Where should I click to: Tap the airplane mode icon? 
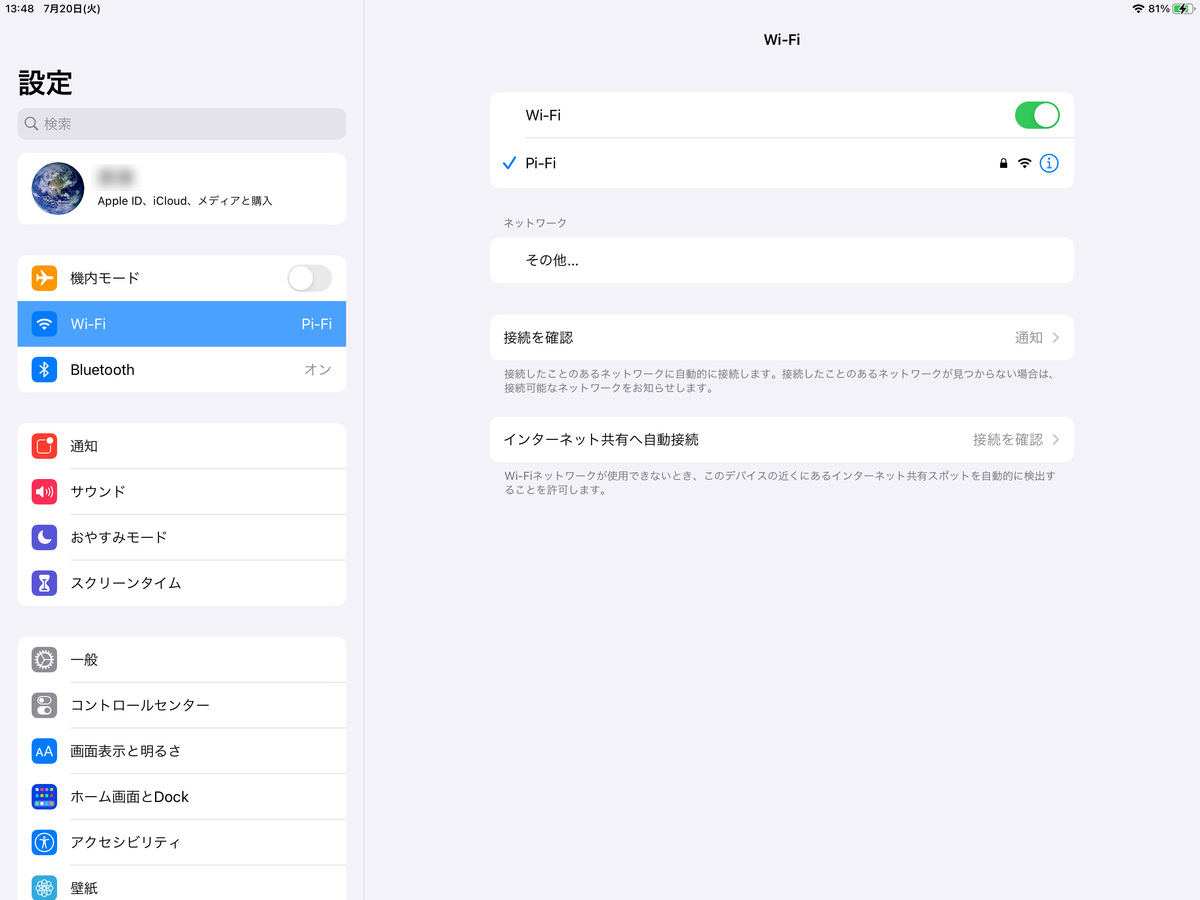pos(44,278)
